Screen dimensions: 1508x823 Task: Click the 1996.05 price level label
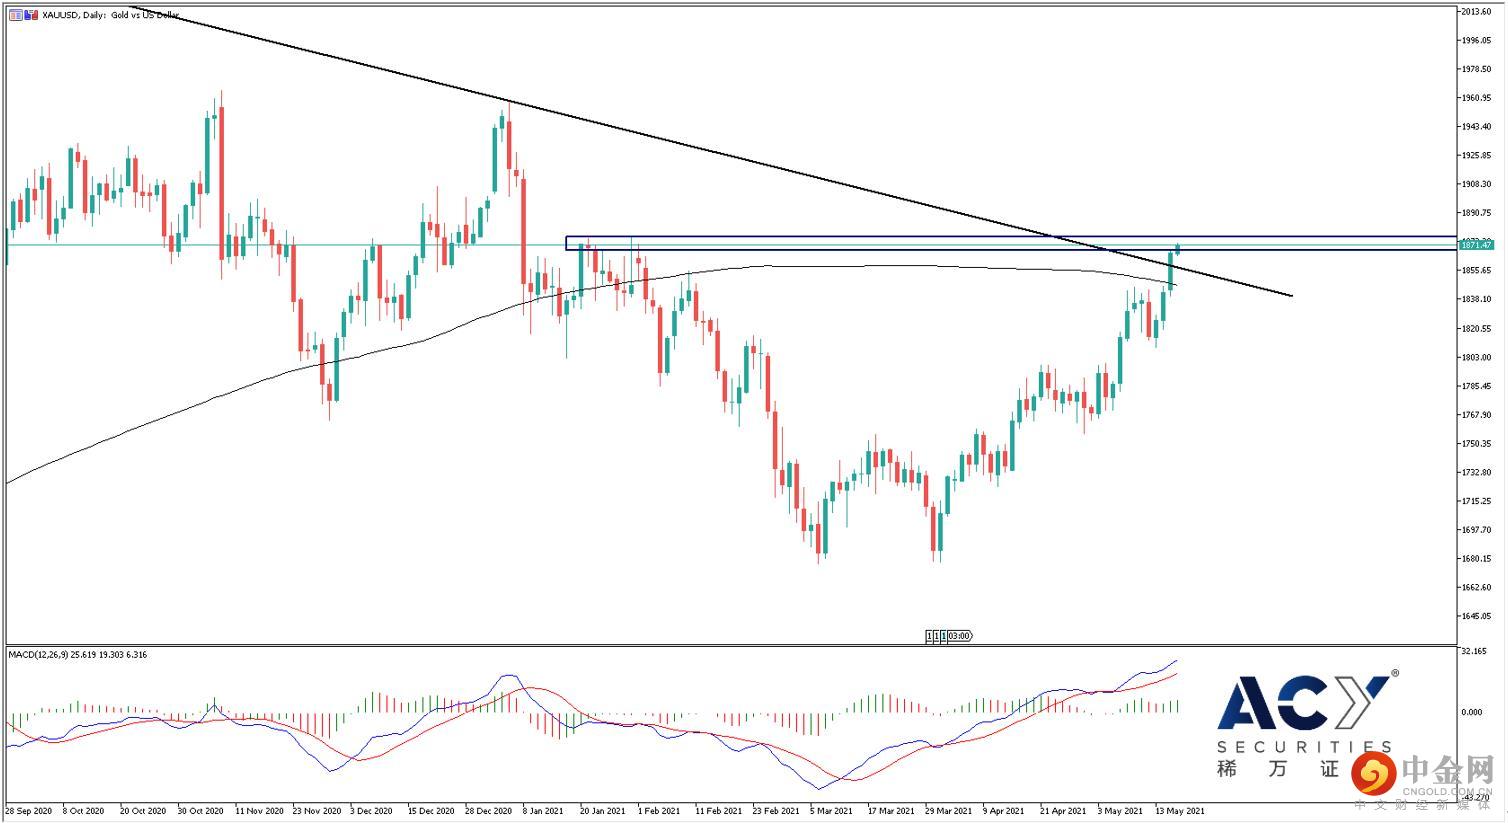click(1477, 40)
